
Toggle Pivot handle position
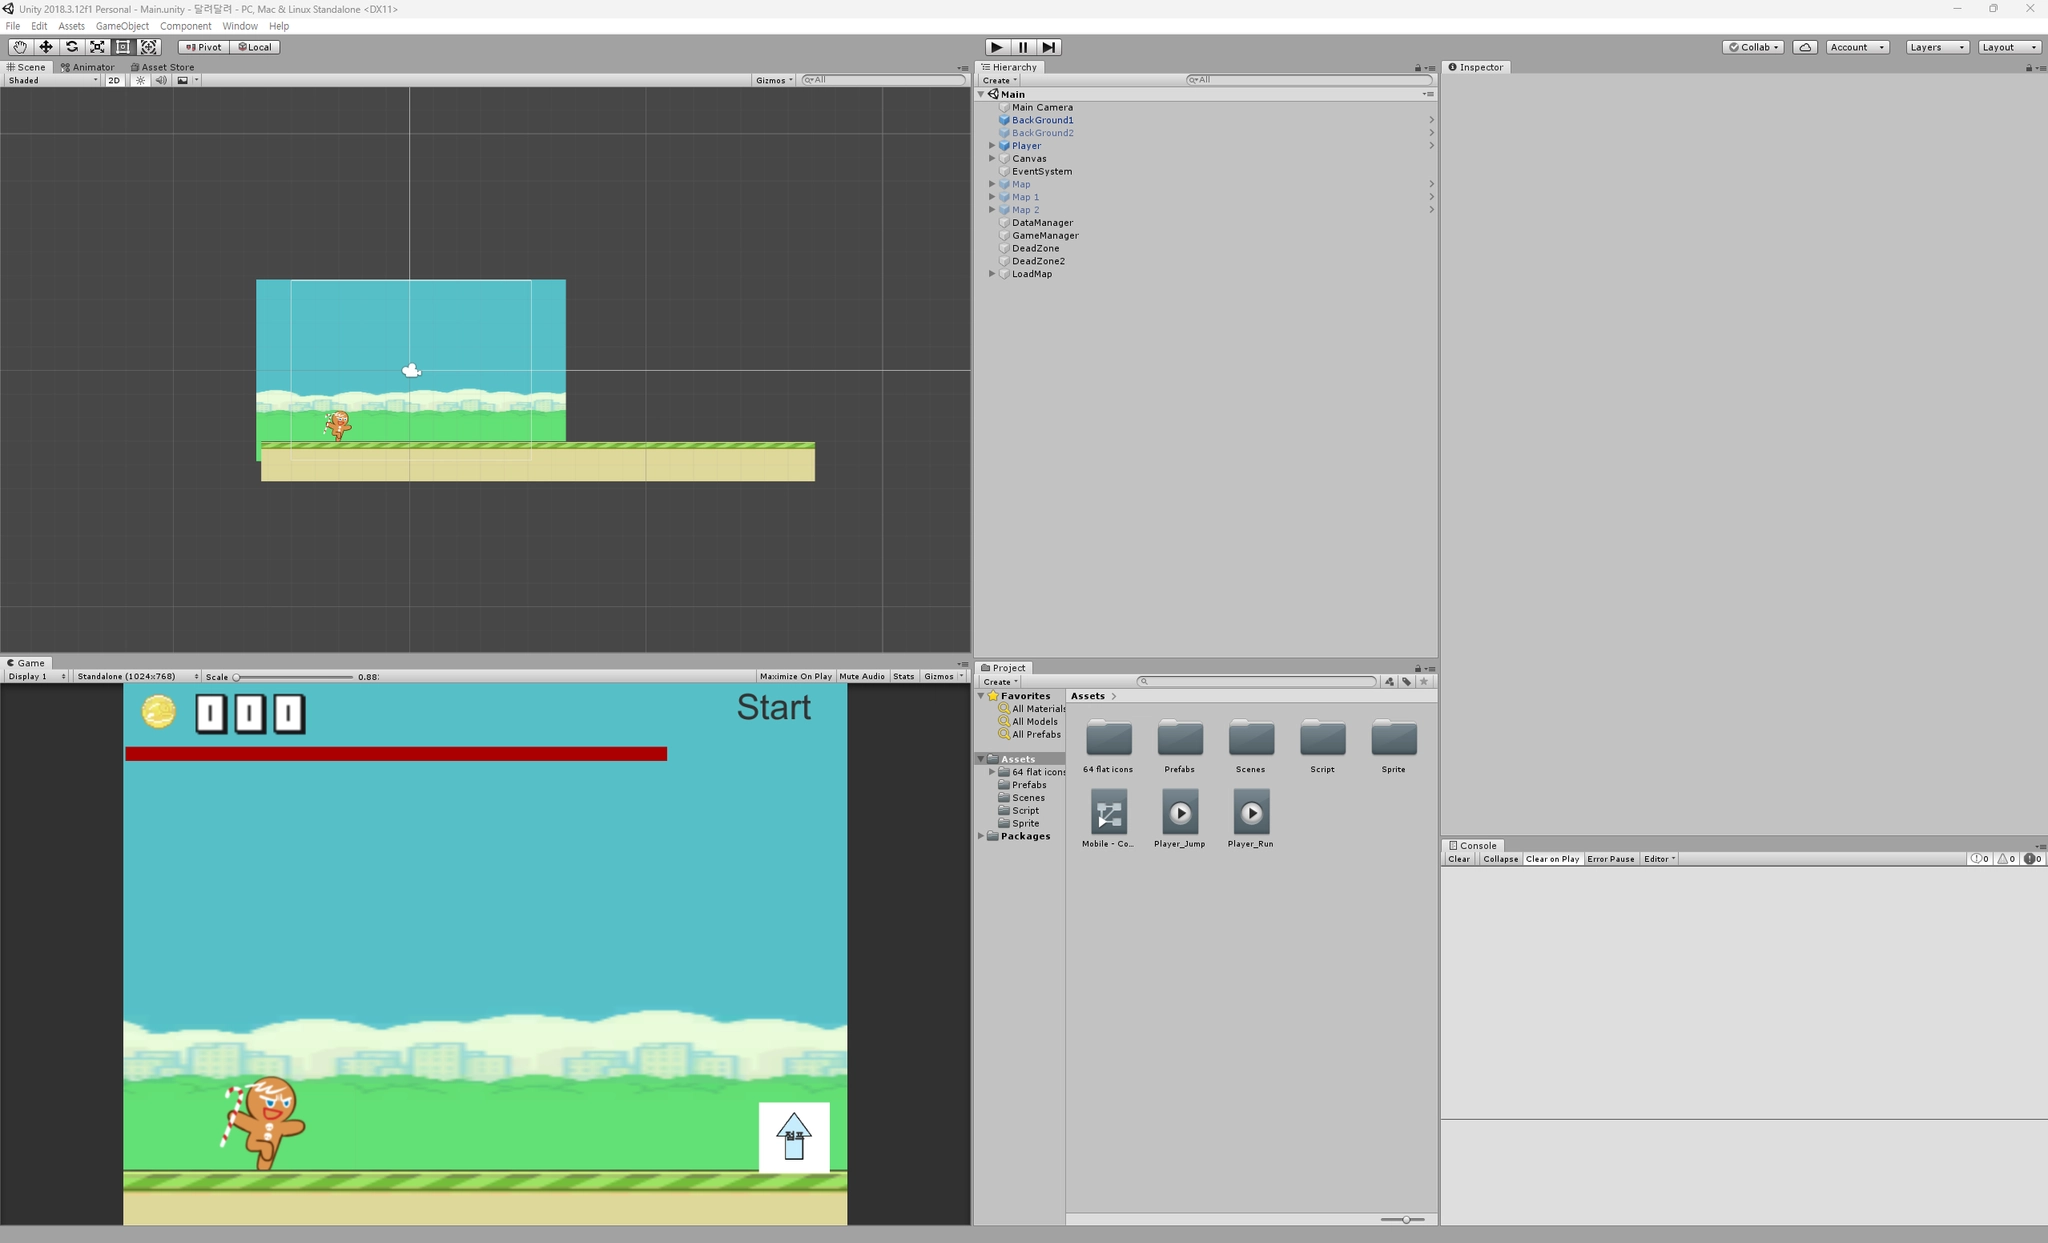pyautogui.click(x=204, y=47)
